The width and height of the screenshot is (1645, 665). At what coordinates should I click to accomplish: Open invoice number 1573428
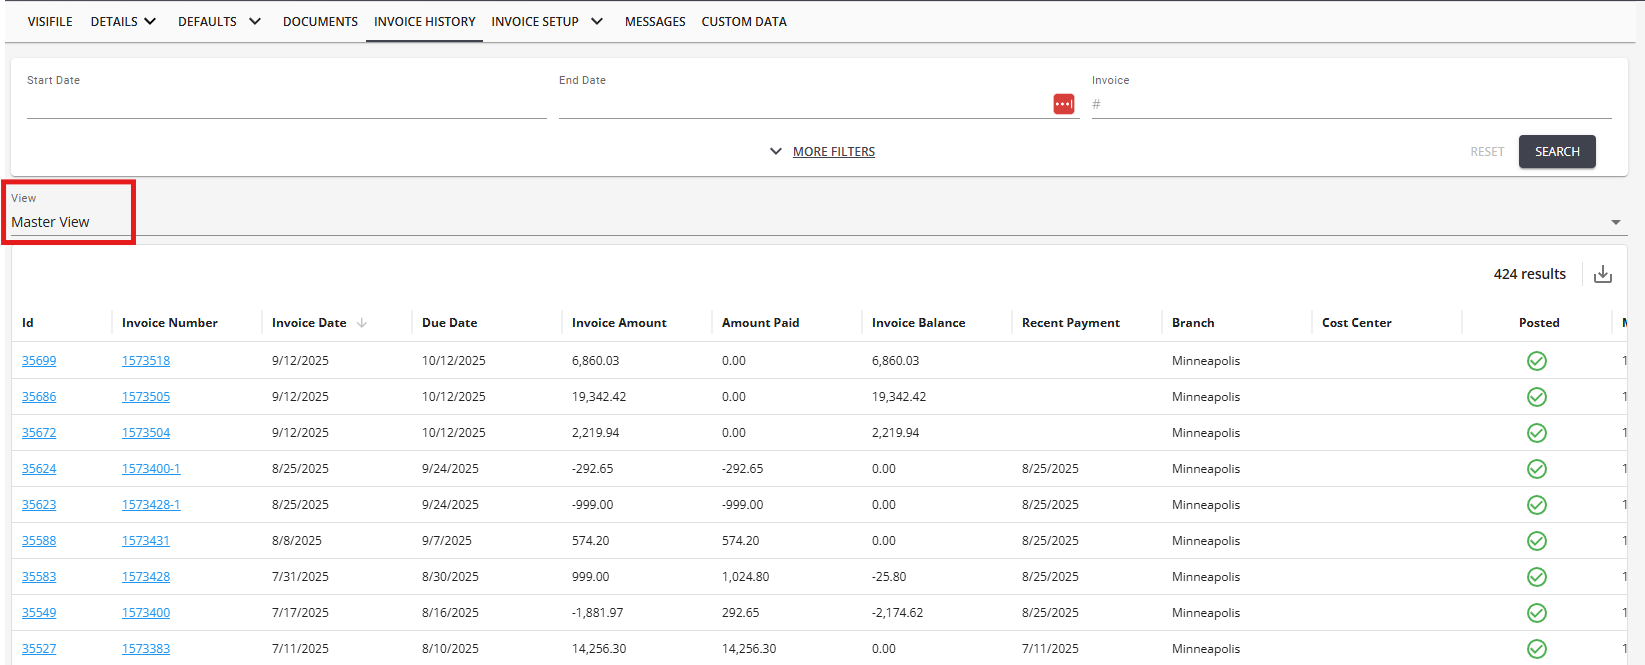(x=146, y=577)
